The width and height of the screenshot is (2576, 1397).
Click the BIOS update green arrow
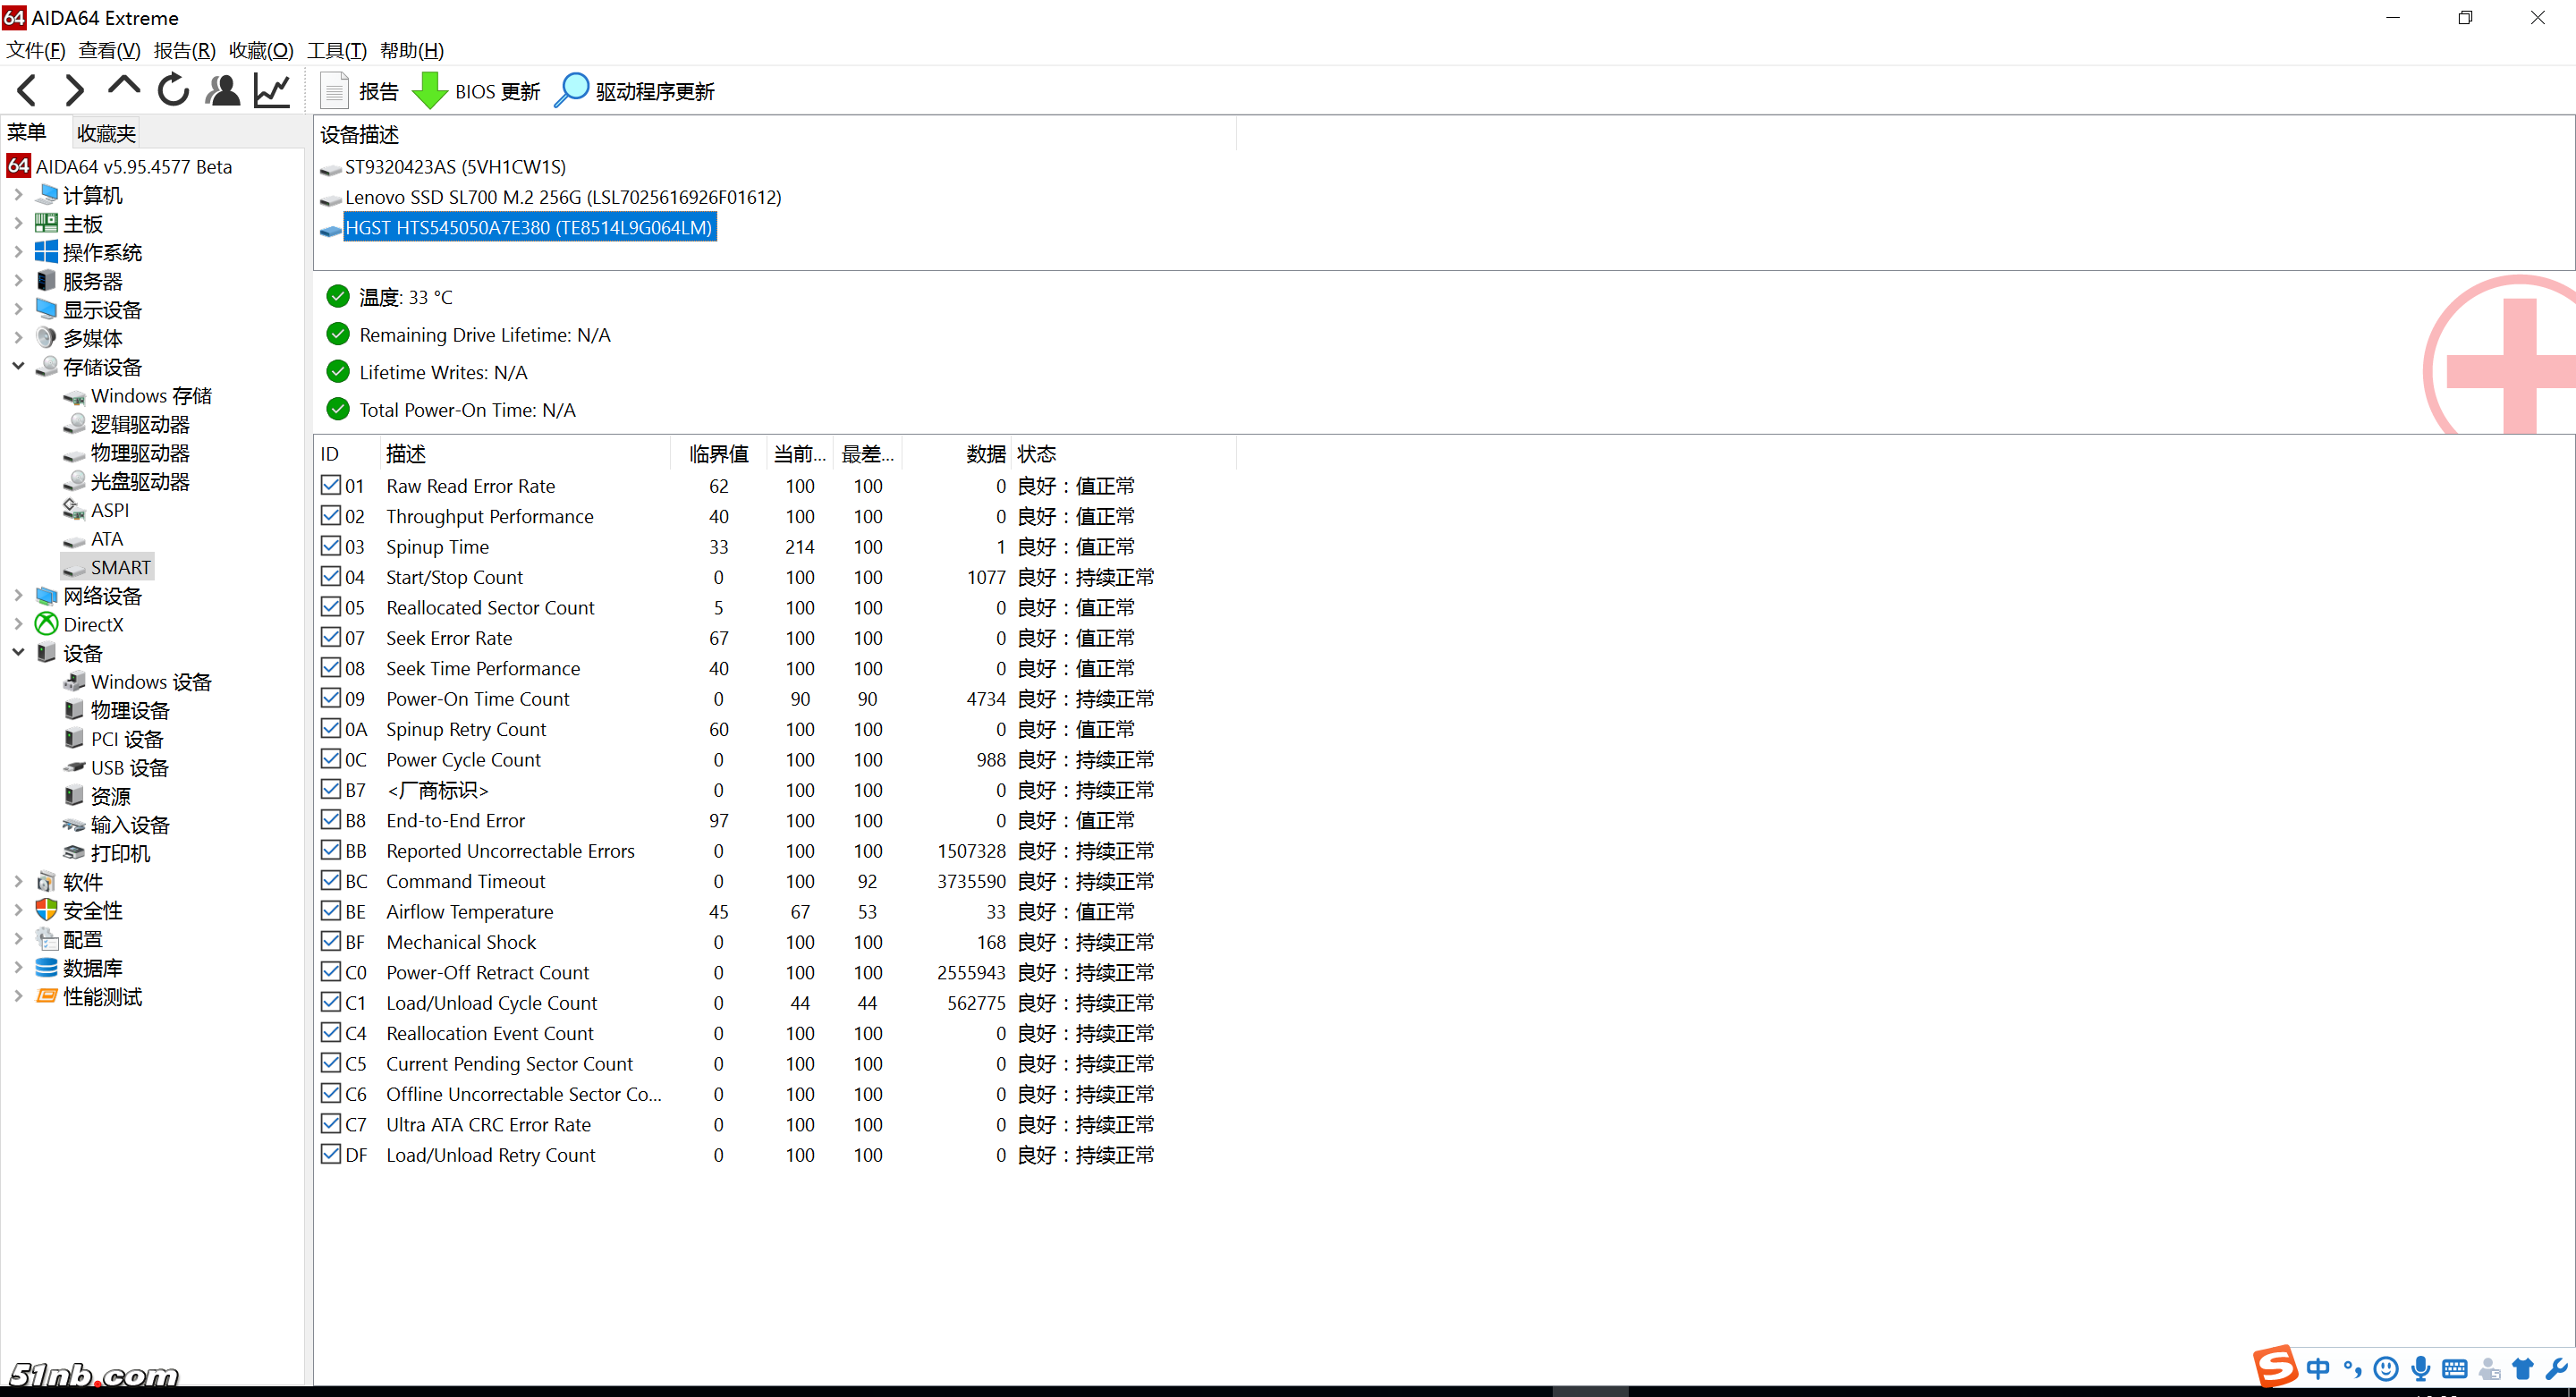tap(430, 91)
